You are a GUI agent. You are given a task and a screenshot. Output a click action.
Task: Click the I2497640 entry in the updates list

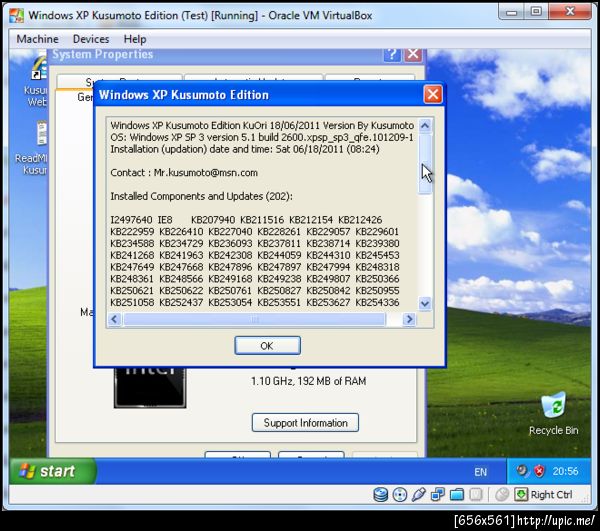pos(131,220)
